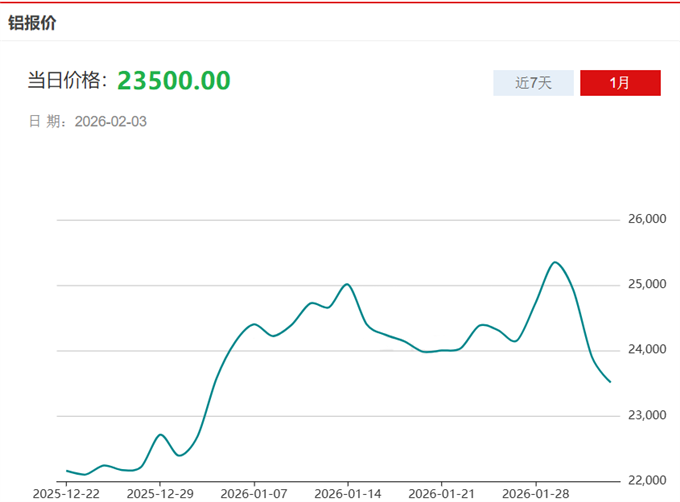This screenshot has width=680, height=502.
Task: Click the green 23500.00 price value
Action: coord(174,81)
